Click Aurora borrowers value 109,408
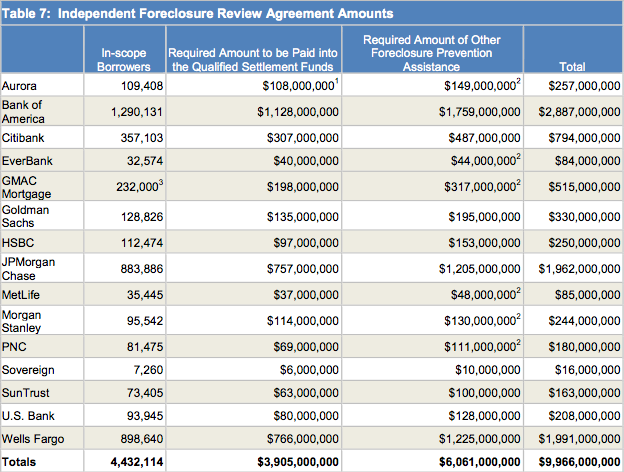The image size is (624, 472). [142, 86]
